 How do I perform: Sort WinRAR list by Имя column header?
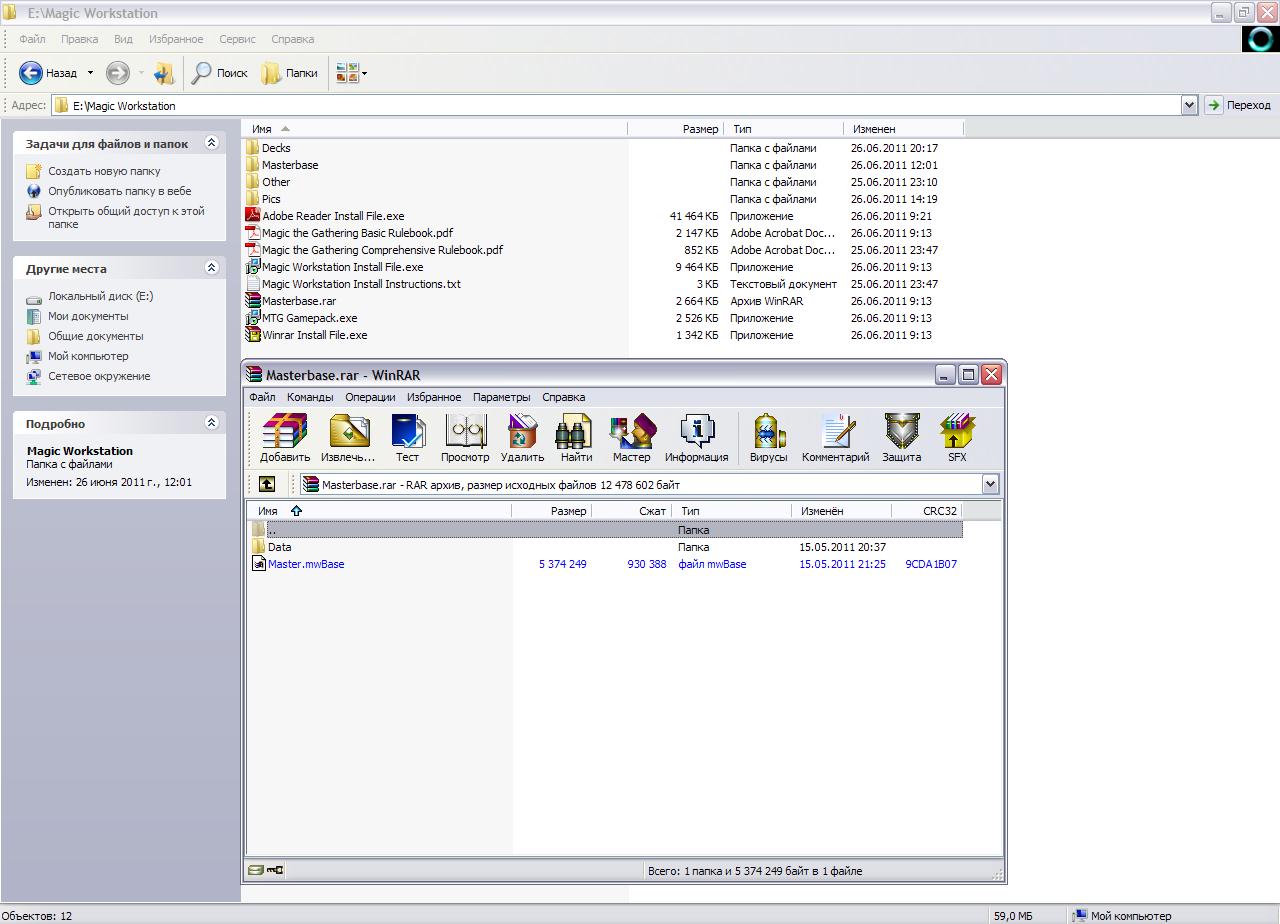tap(380, 511)
